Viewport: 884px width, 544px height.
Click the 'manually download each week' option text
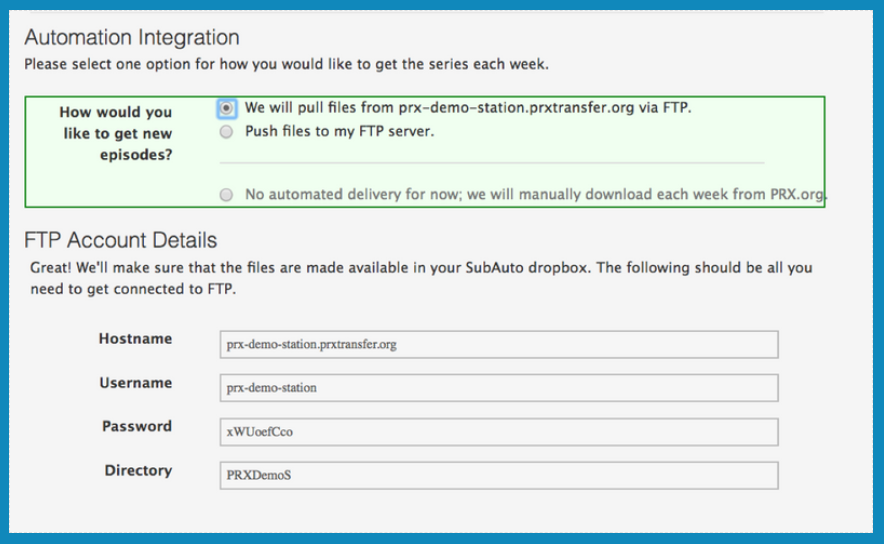click(536, 194)
